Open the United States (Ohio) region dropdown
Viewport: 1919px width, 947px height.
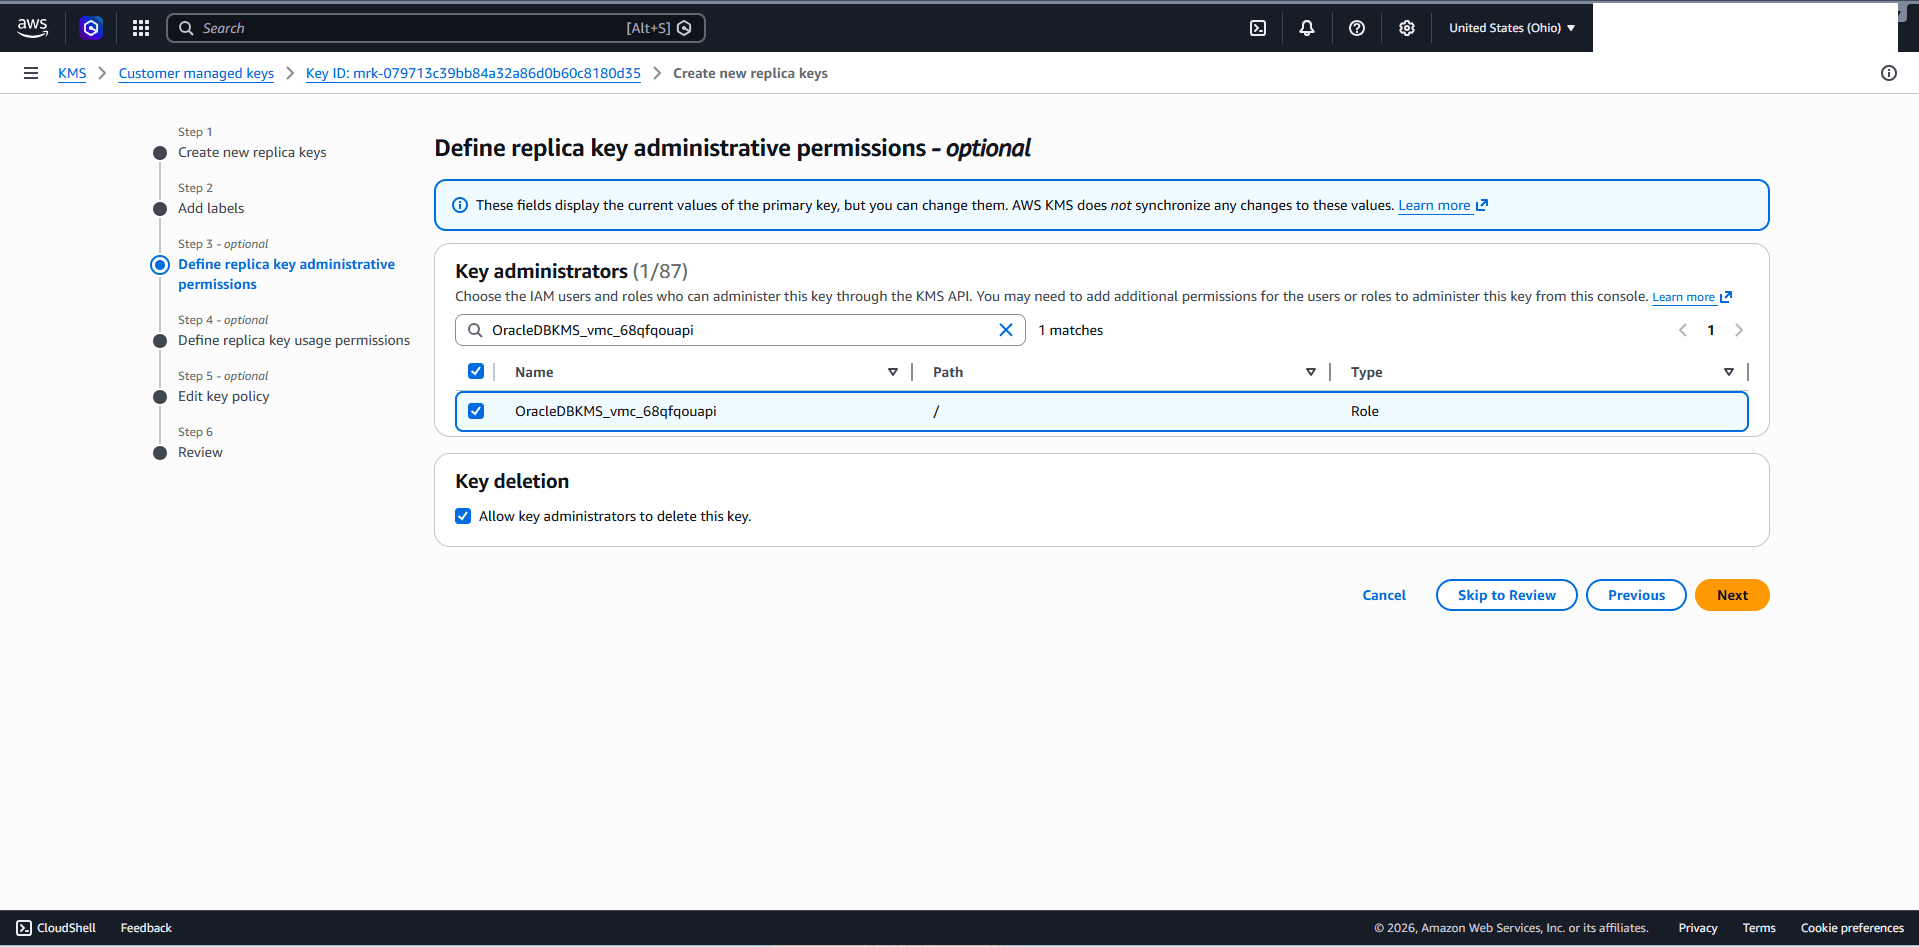click(x=1512, y=28)
